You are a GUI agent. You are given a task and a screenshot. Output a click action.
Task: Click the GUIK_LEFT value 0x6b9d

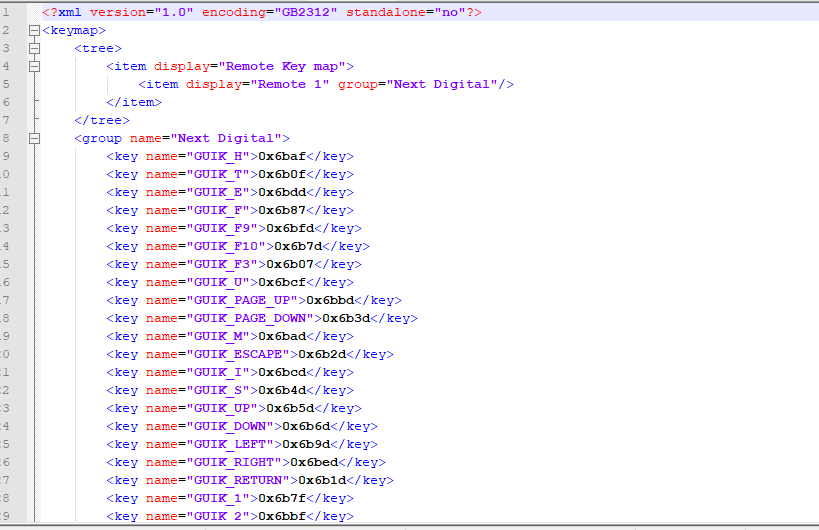click(x=306, y=444)
